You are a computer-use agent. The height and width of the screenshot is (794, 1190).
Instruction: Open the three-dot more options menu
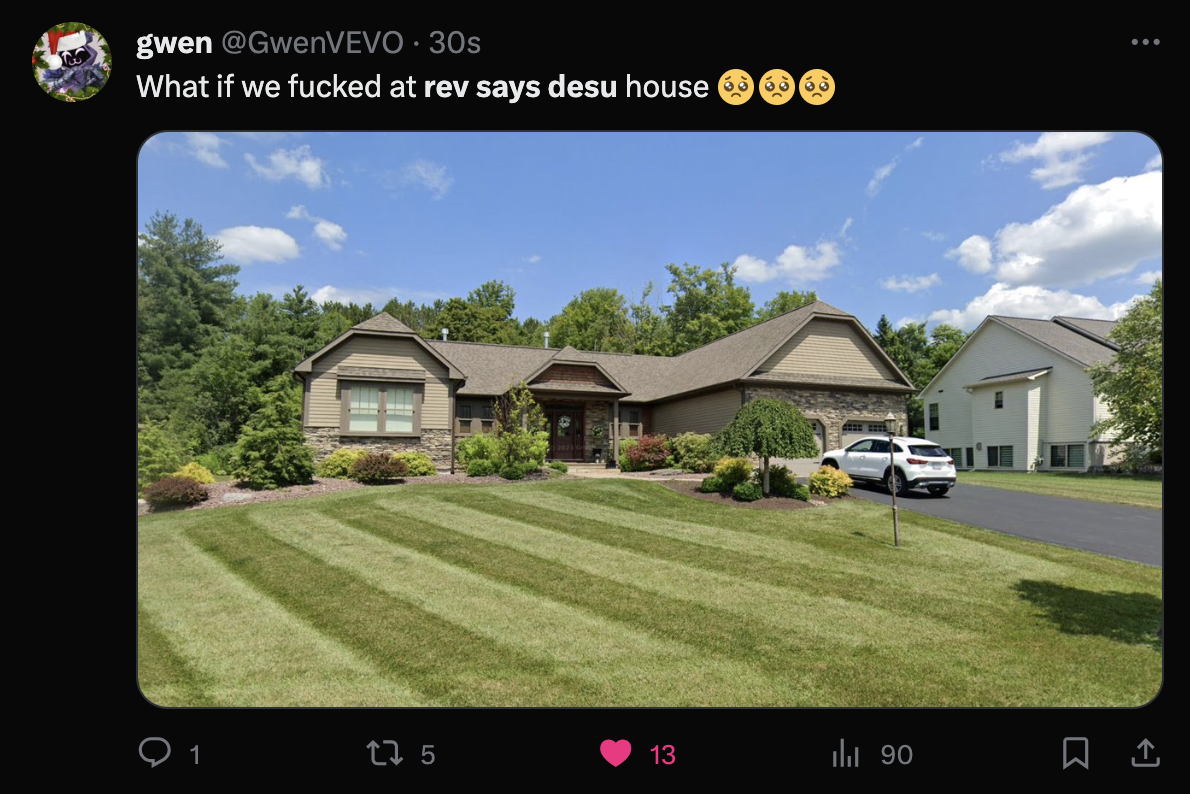pos(1145,42)
